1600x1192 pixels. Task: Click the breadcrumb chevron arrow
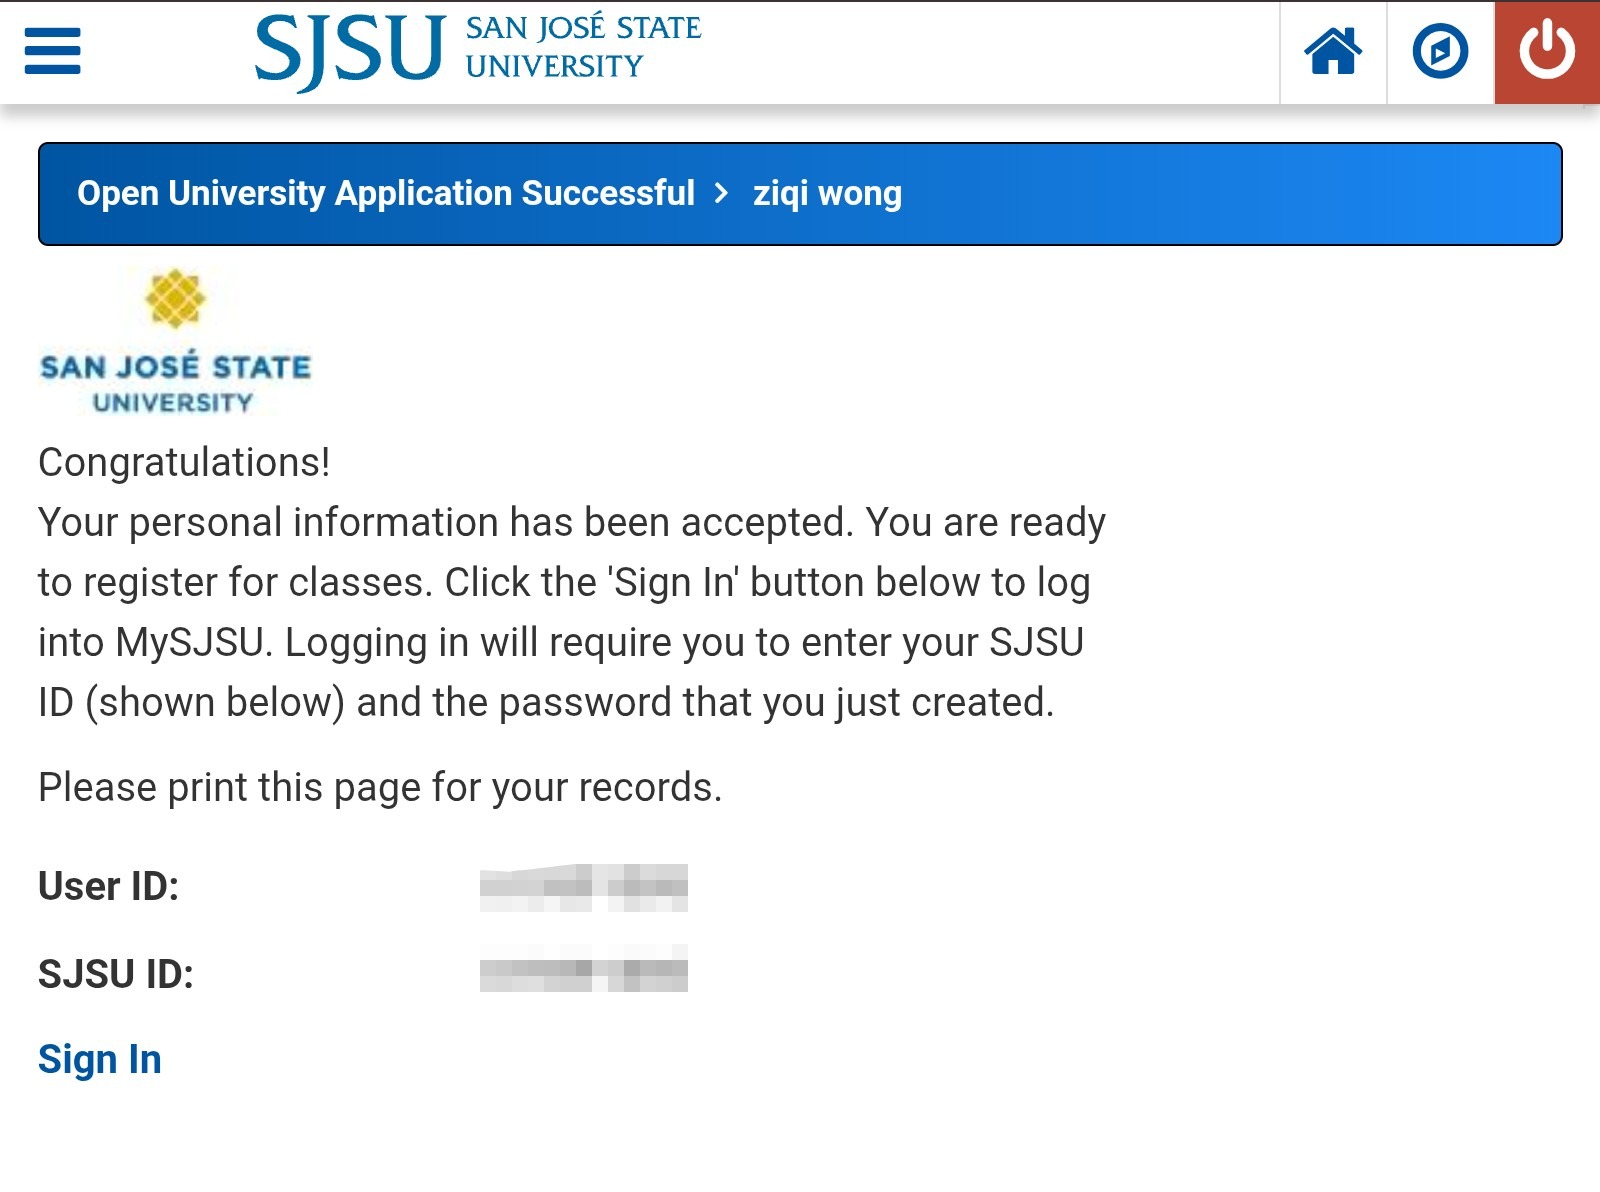point(722,193)
